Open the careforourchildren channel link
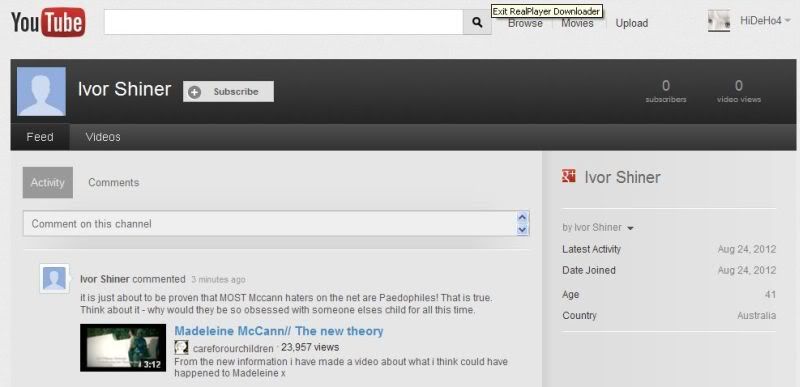Image resolution: width=800 pixels, height=387 pixels. tap(233, 348)
